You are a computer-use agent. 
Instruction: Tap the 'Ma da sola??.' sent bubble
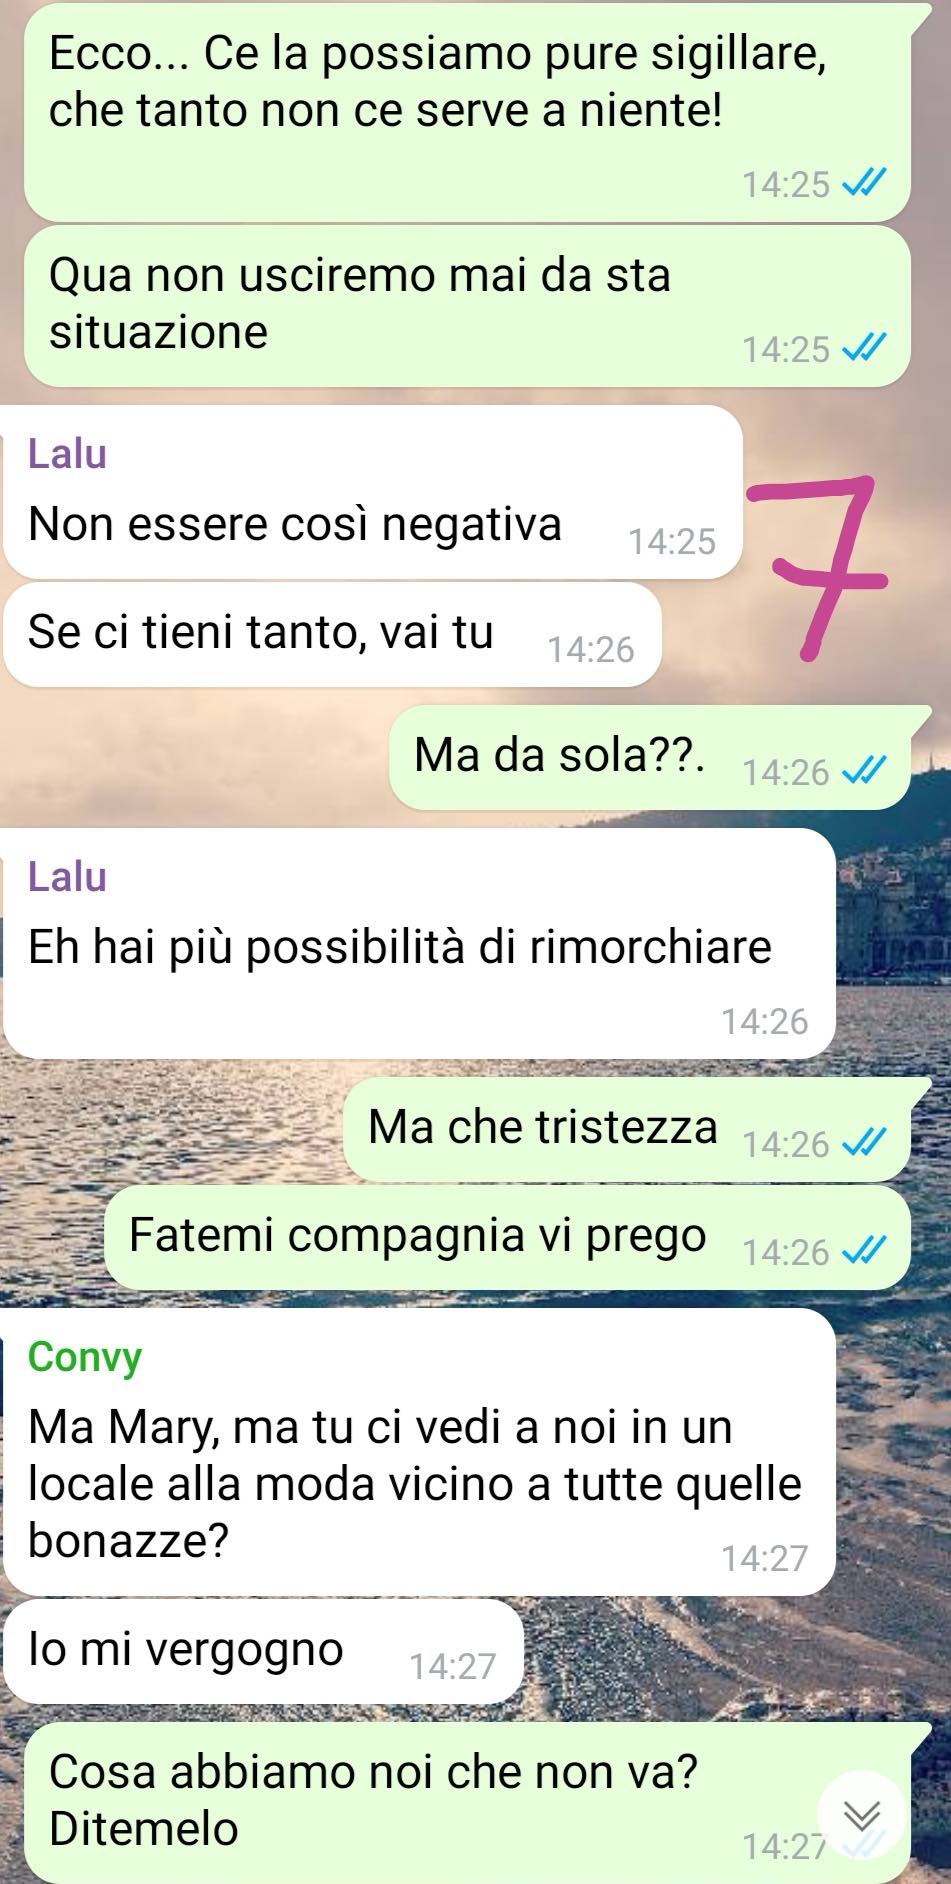649,757
